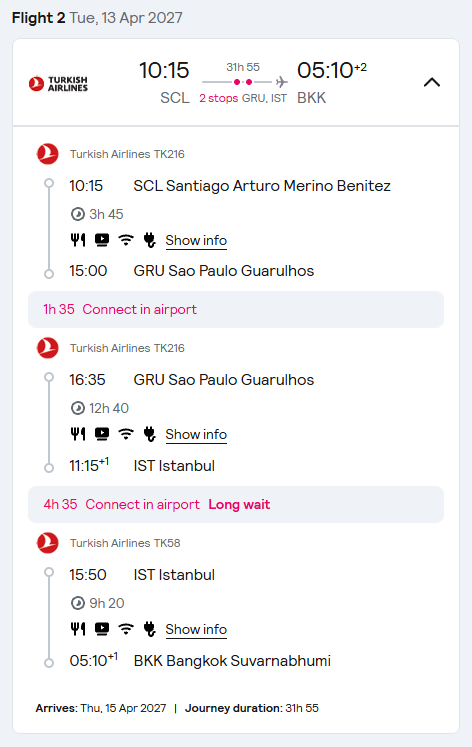The width and height of the screenshot is (472, 747).
Task: Click Turkish Airlines TK216 logo for GRU segment
Action: 48,348
